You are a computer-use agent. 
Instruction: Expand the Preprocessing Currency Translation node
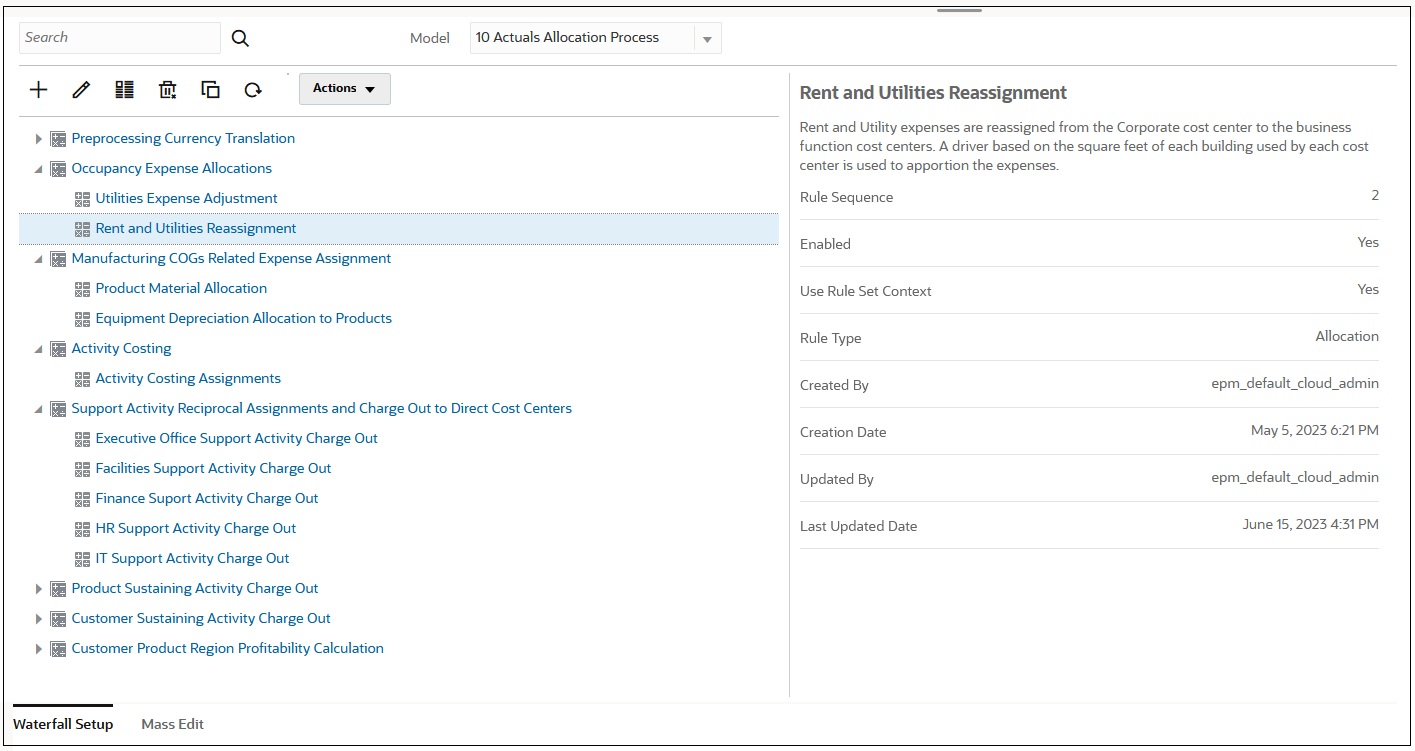click(38, 138)
